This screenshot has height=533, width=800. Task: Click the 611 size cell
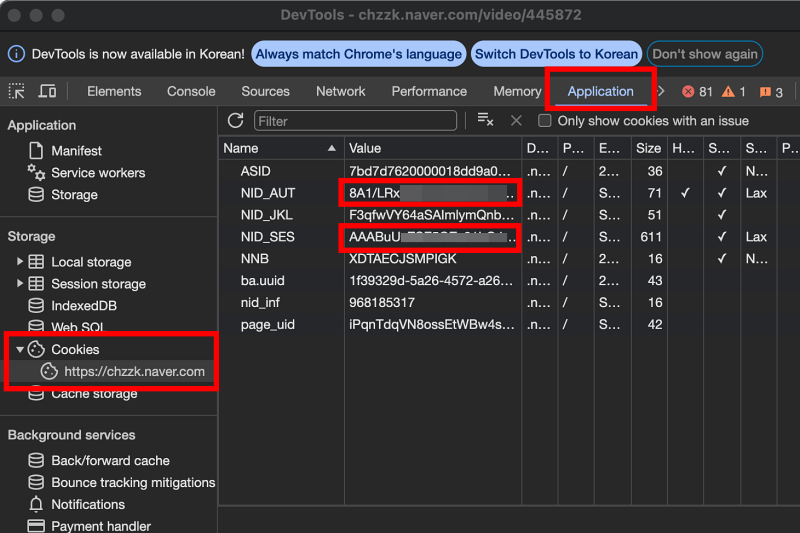[651, 237]
